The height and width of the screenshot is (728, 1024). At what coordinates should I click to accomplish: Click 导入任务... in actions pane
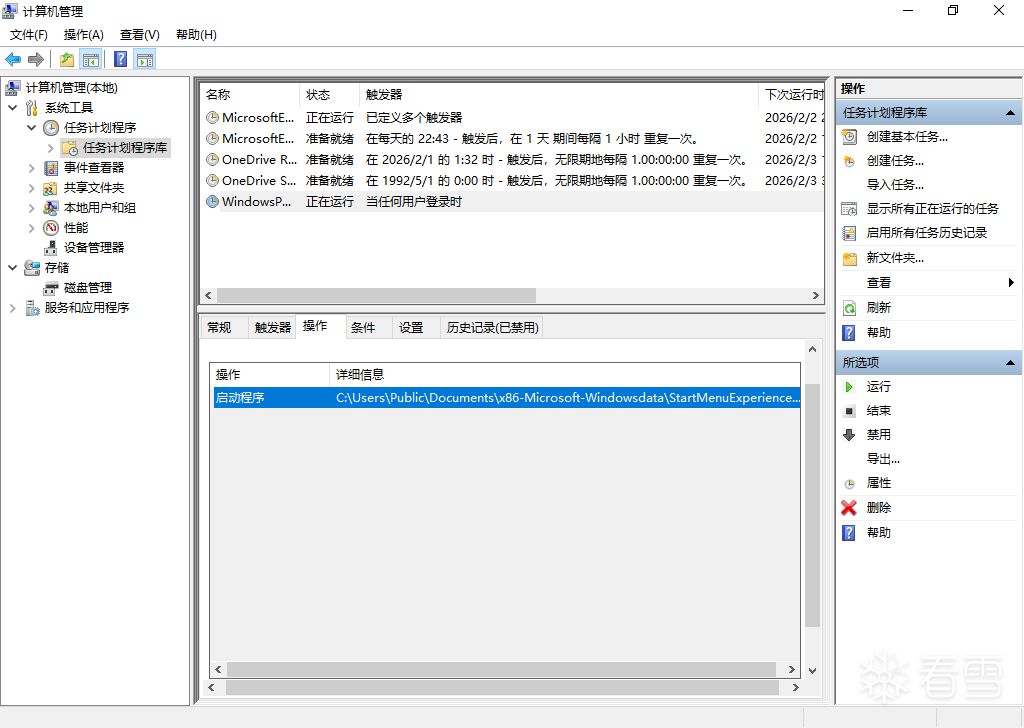pos(895,185)
